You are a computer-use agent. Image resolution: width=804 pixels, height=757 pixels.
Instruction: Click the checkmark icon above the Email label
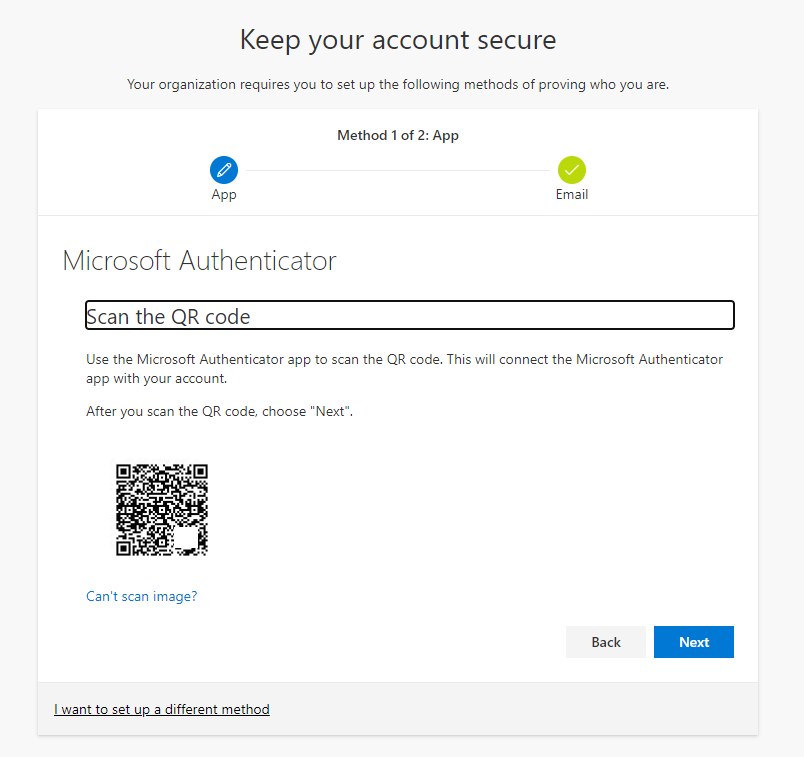coord(571,169)
